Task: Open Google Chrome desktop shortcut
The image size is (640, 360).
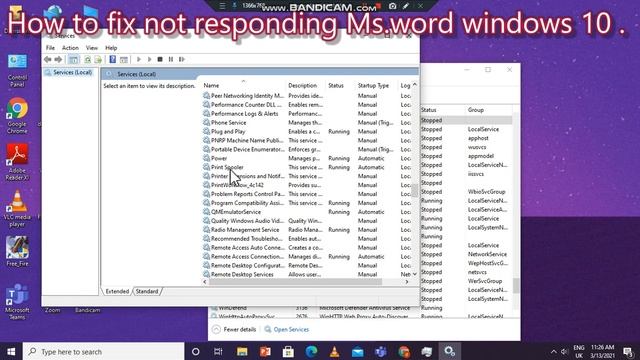Action: tap(17, 116)
